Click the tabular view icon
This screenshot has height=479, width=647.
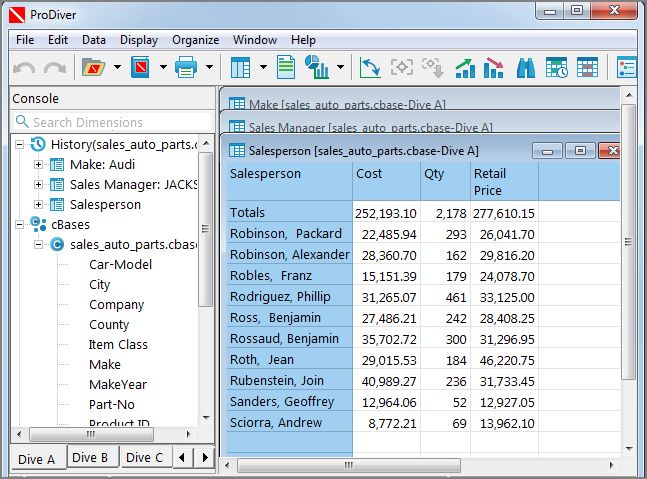coord(240,68)
